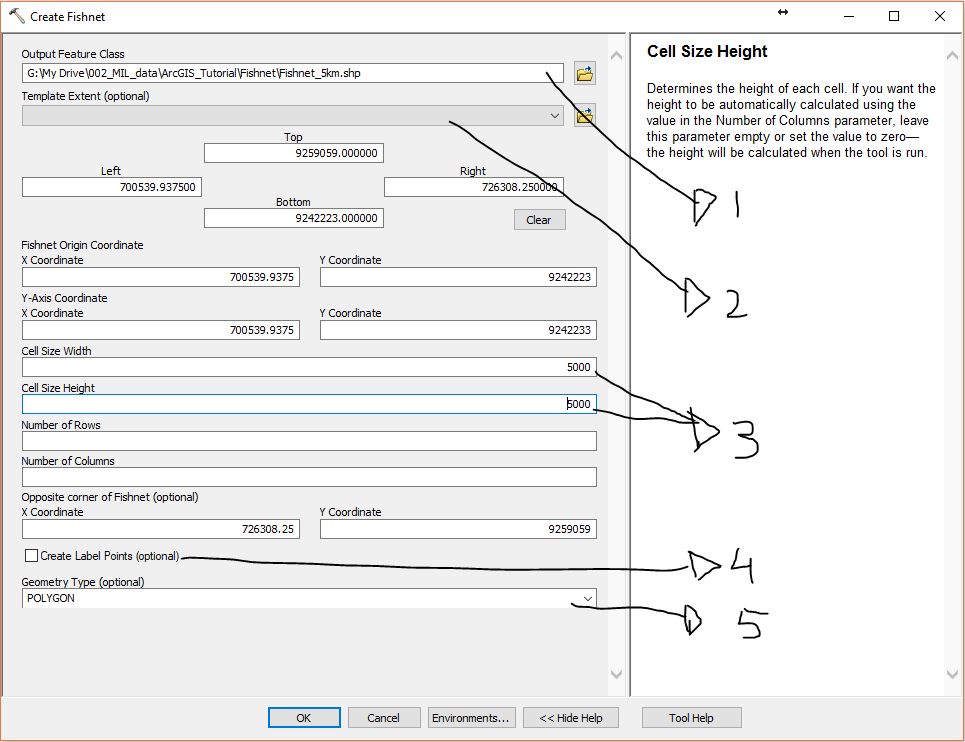This screenshot has width=965, height=742.
Task: Select the Top extent value field
Action: coord(294,151)
